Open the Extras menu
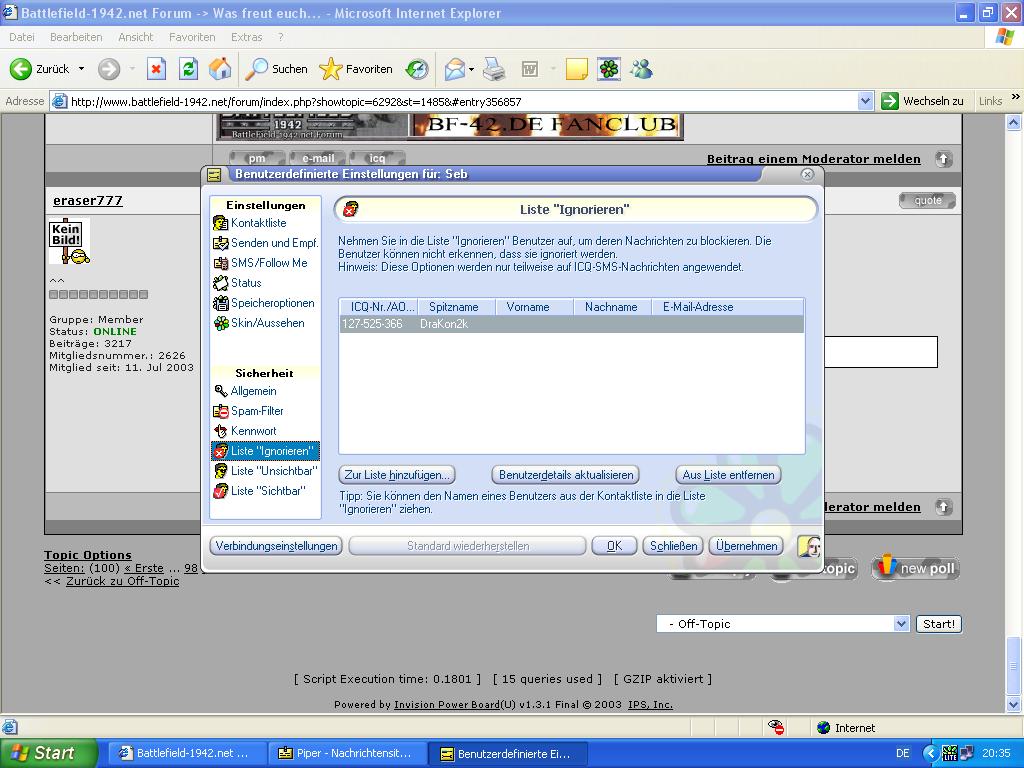The image size is (1024, 768). pos(246,37)
